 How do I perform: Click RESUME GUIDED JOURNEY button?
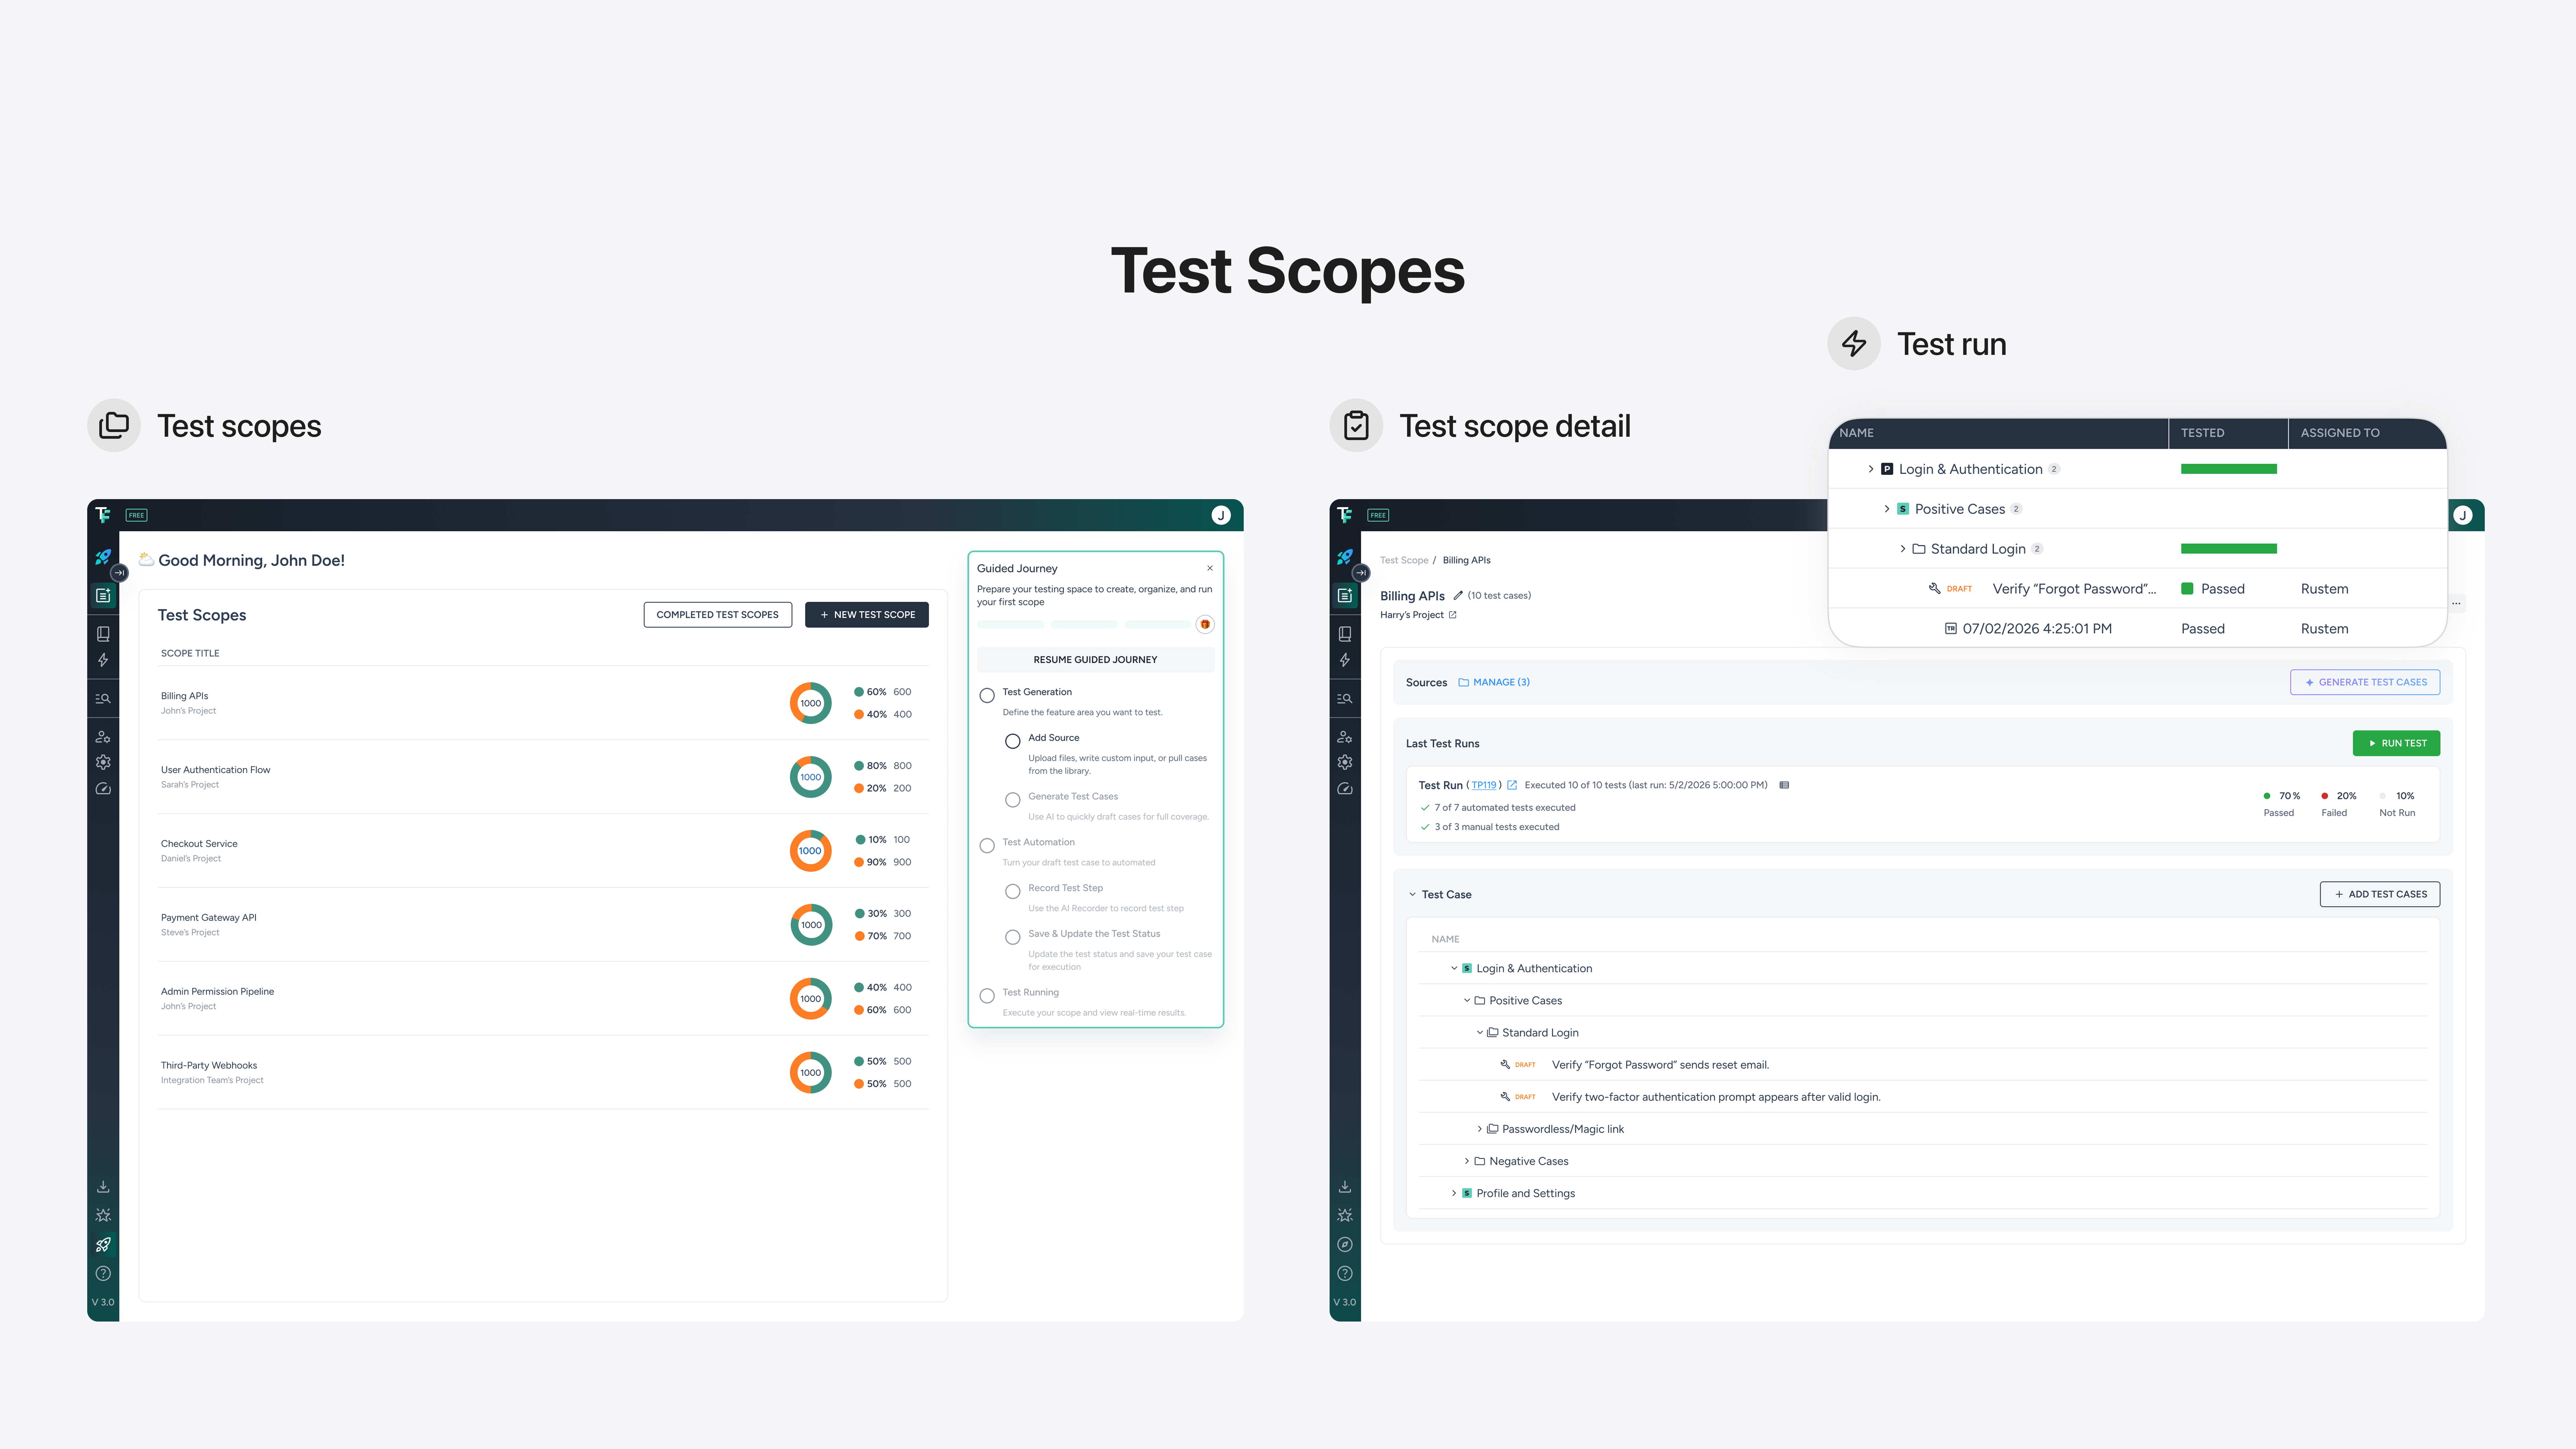1096,660
